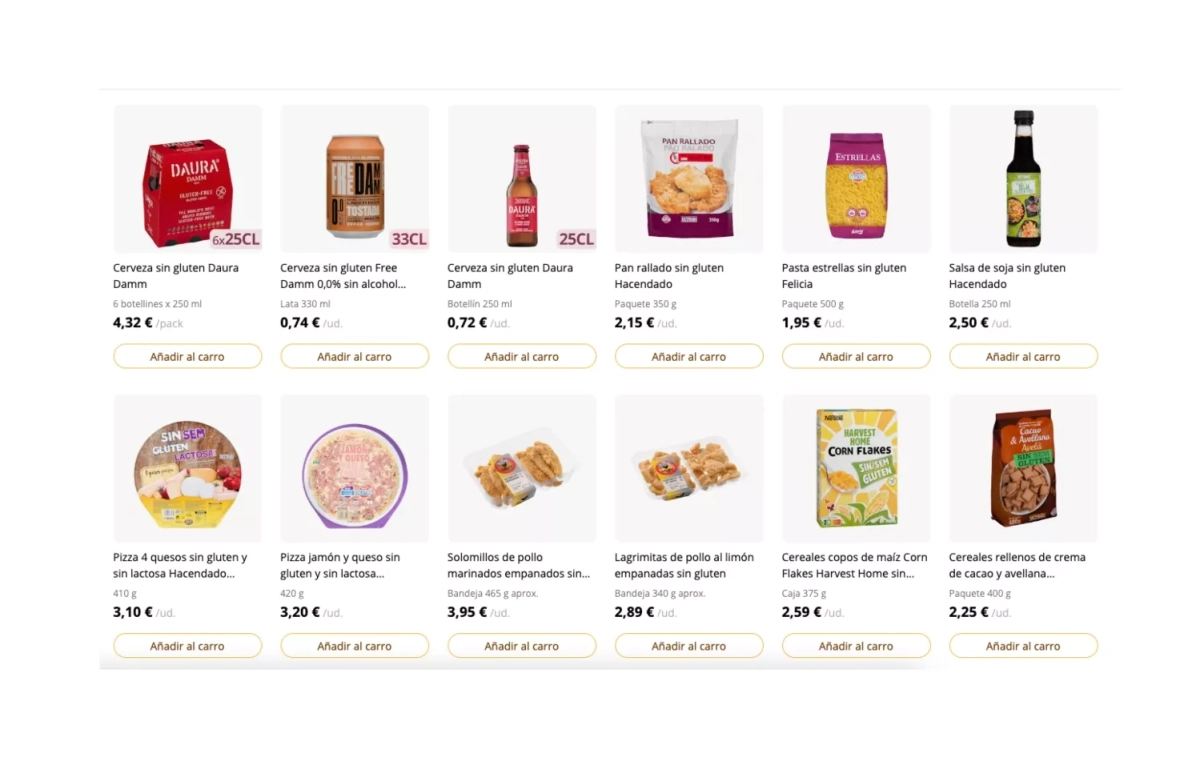View Corn Flakes Harvest Home box image

(x=856, y=468)
